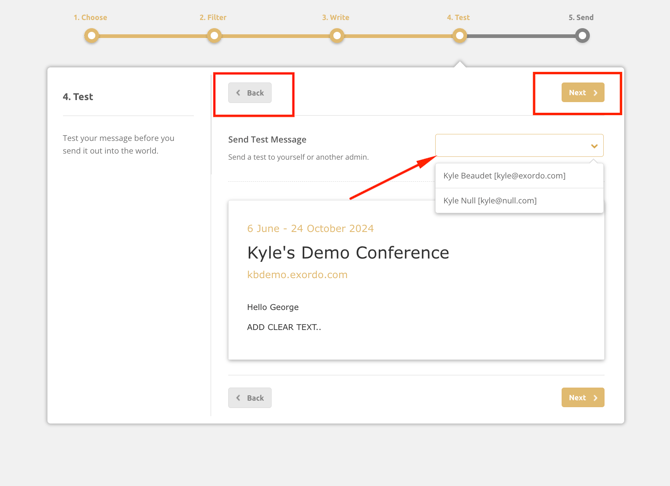Open the kbdemo.exordo.com link

coord(297,275)
